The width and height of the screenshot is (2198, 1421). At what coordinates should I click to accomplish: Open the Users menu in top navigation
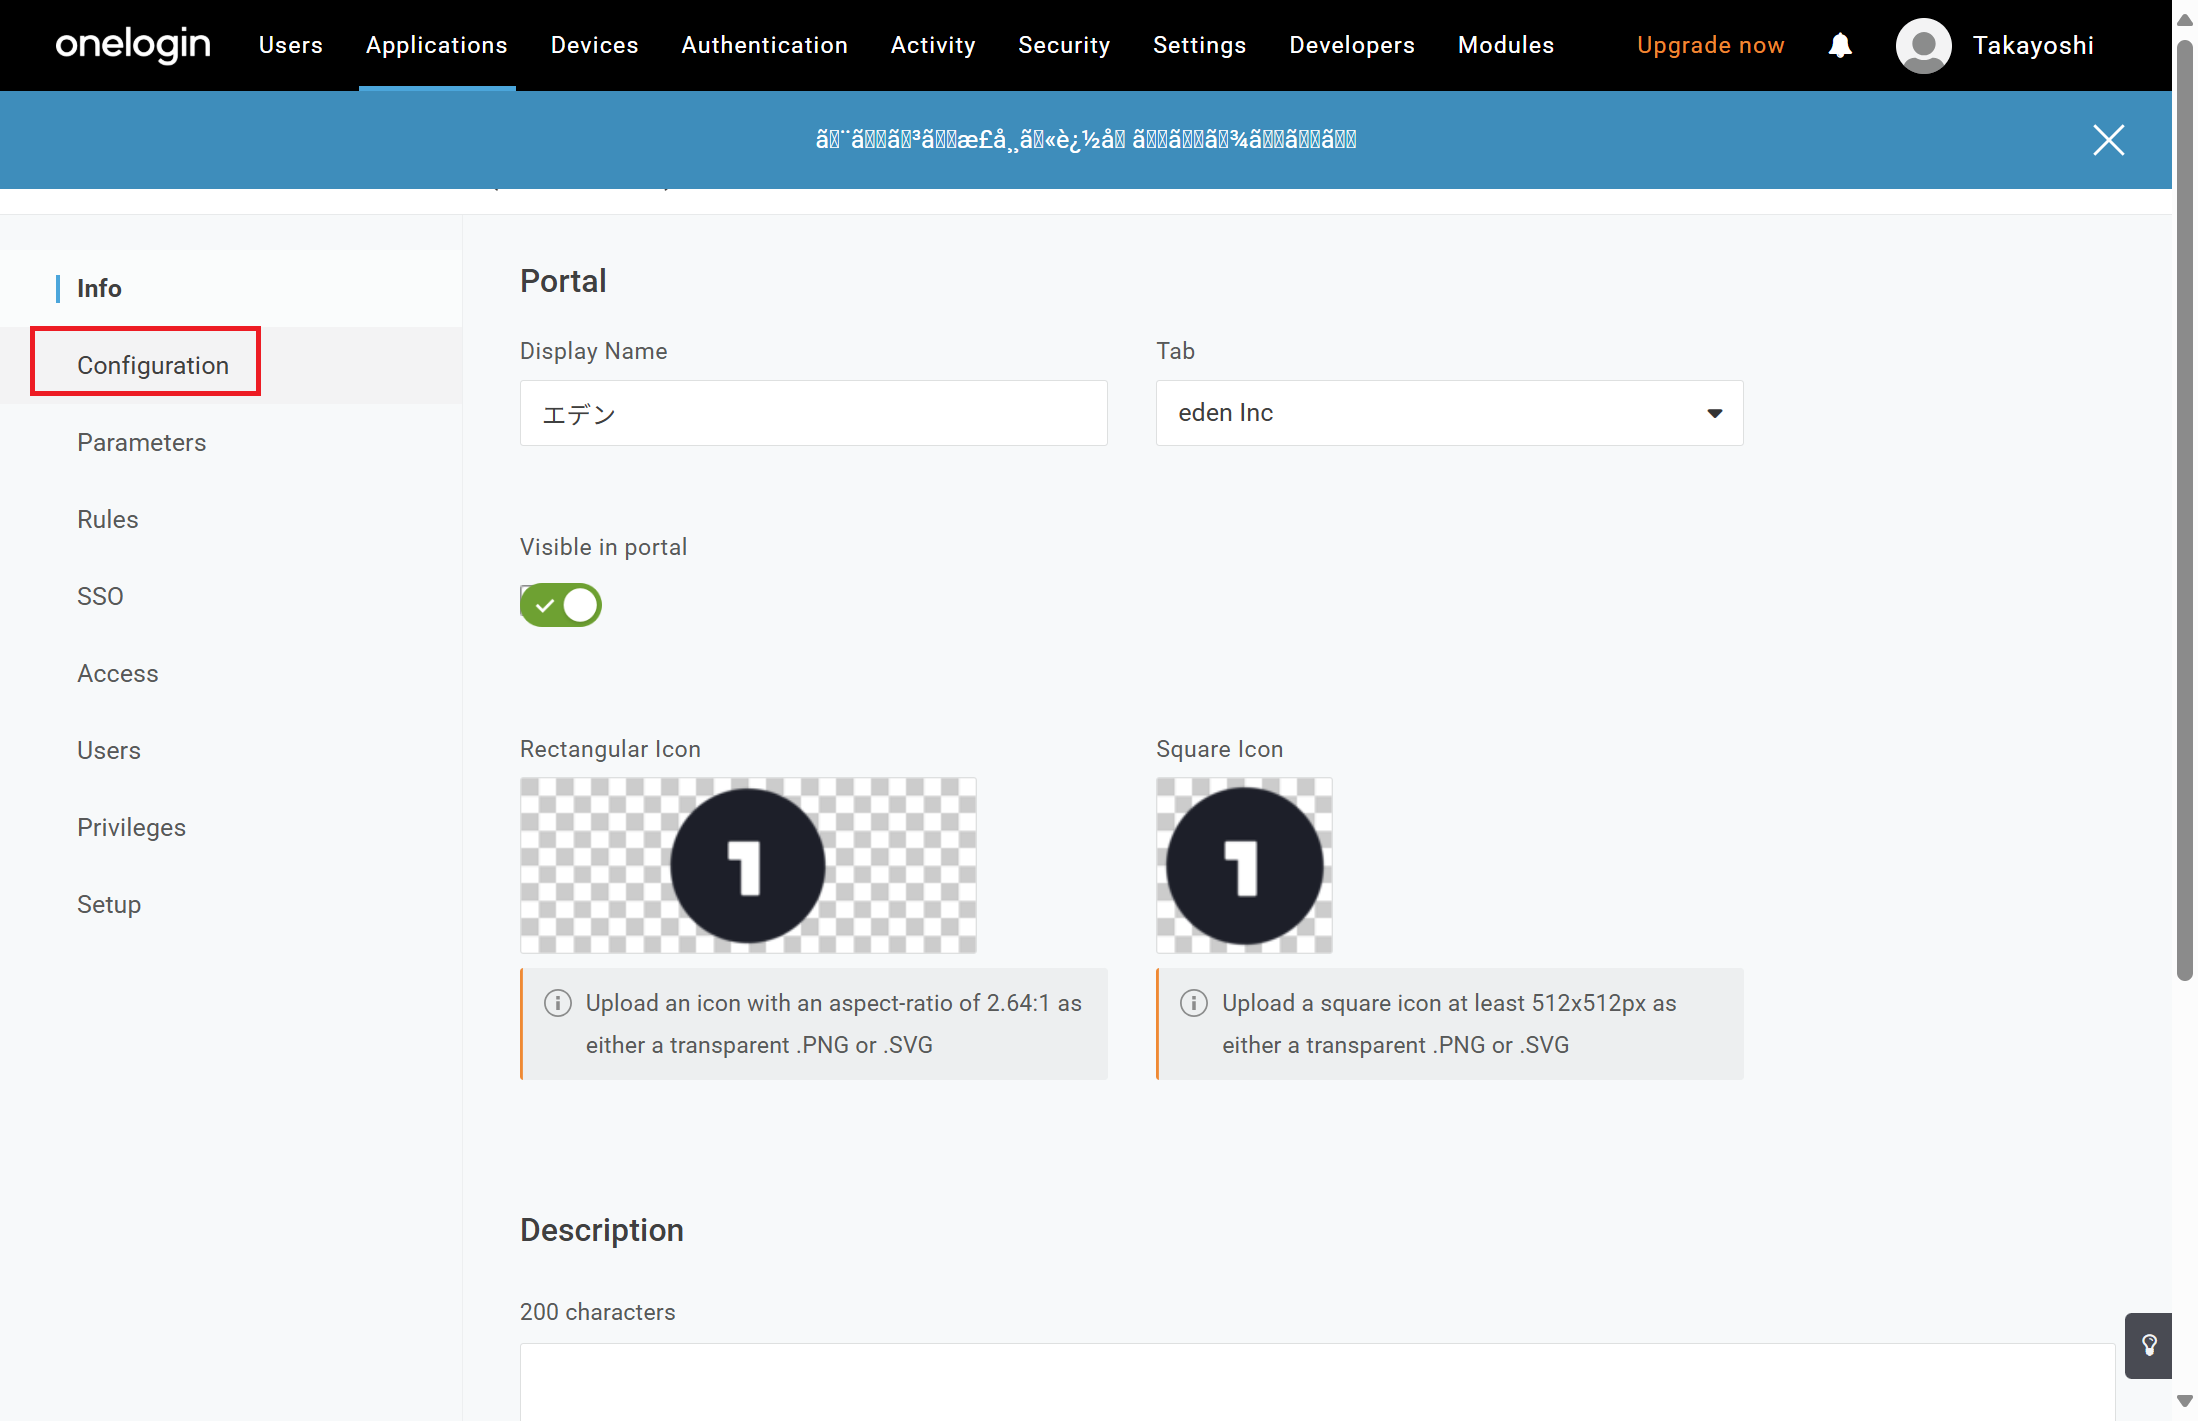(290, 45)
